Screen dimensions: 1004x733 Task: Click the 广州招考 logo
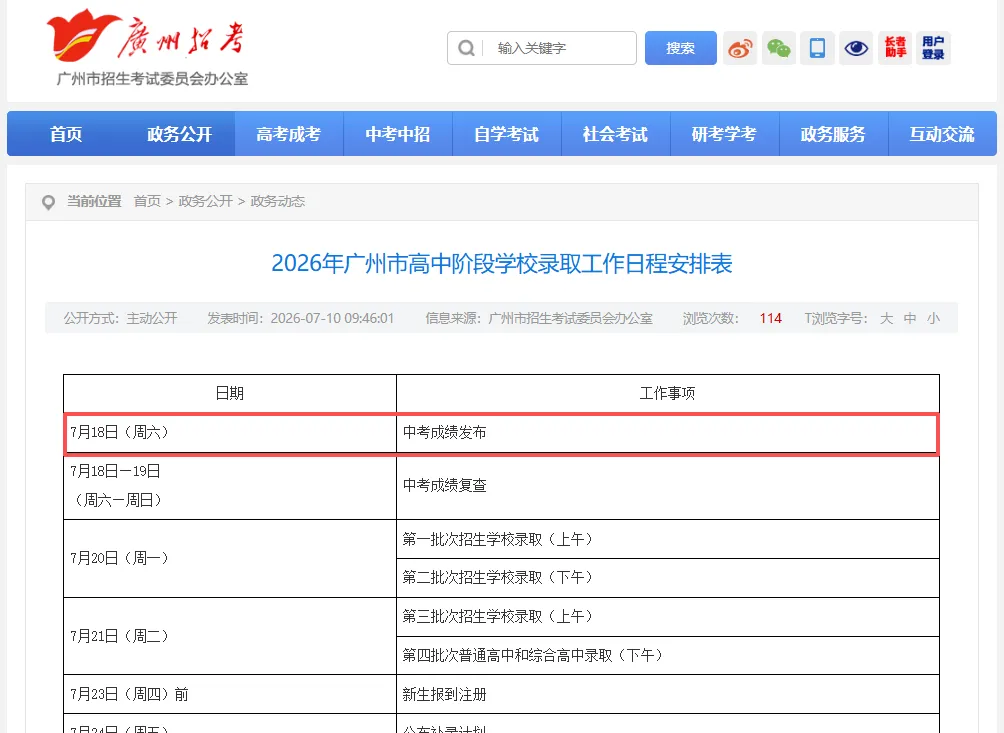(x=147, y=47)
